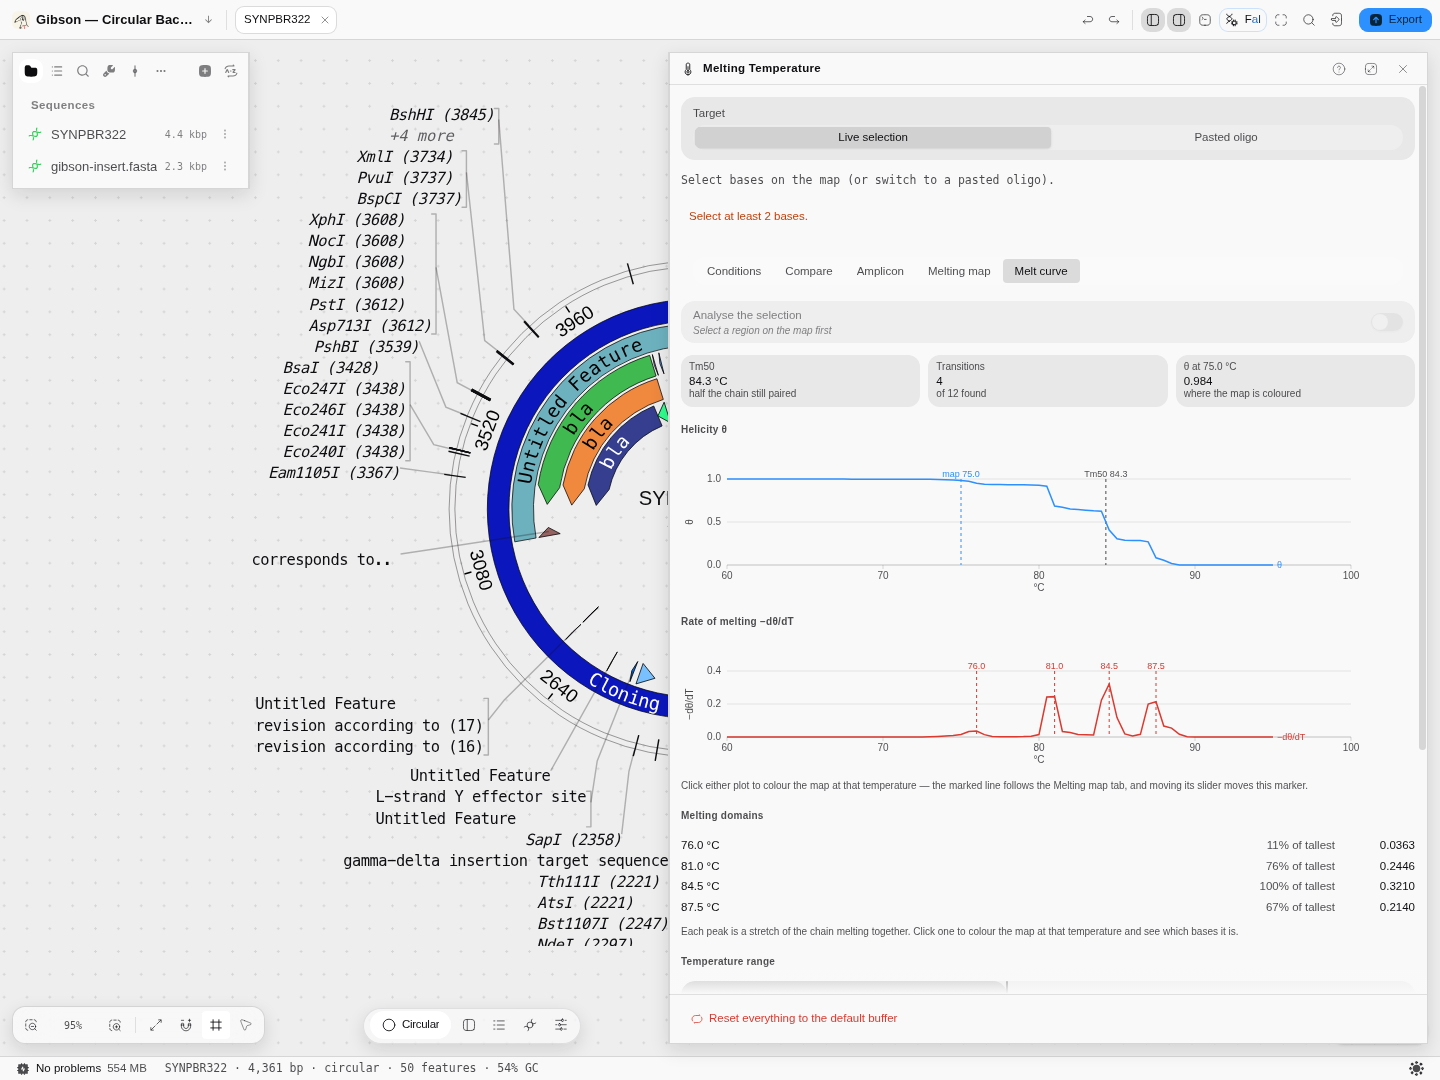Click the Export button
The width and height of the screenshot is (1440, 1080).
(x=1395, y=20)
